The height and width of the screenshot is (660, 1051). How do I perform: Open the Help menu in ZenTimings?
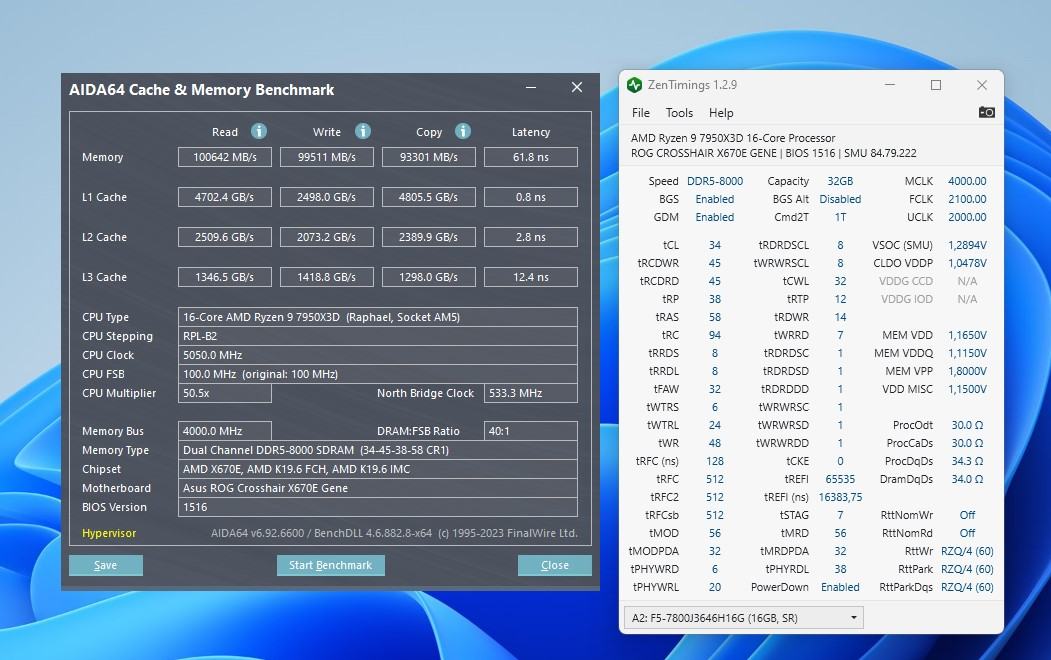[x=721, y=113]
